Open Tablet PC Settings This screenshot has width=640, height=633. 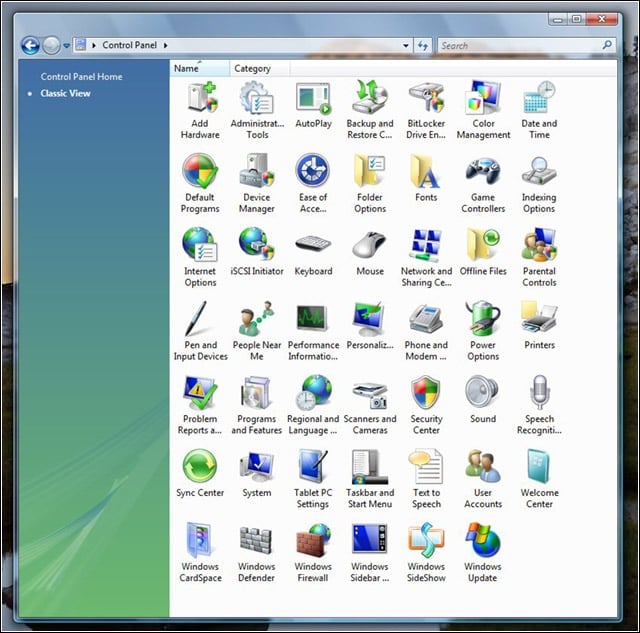[x=313, y=479]
